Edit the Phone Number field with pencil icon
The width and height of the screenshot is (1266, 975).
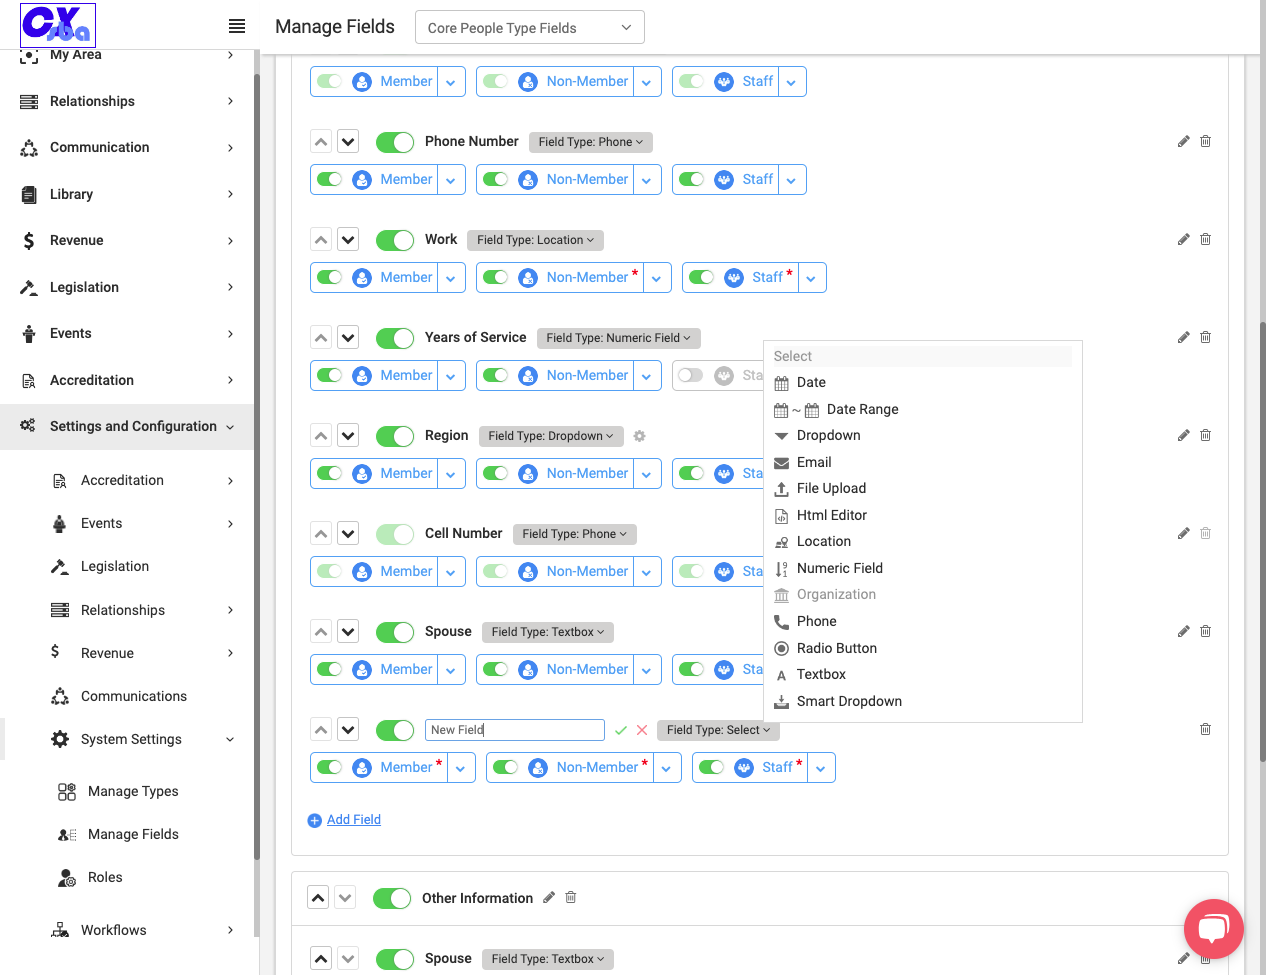point(1183,141)
